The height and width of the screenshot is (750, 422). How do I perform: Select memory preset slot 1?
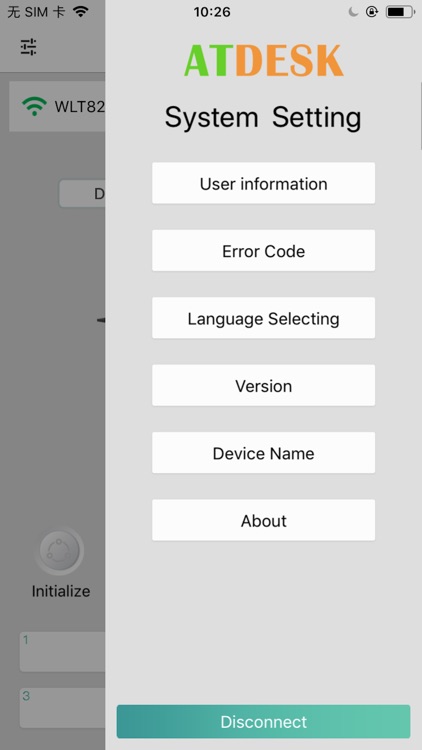pos(62,651)
